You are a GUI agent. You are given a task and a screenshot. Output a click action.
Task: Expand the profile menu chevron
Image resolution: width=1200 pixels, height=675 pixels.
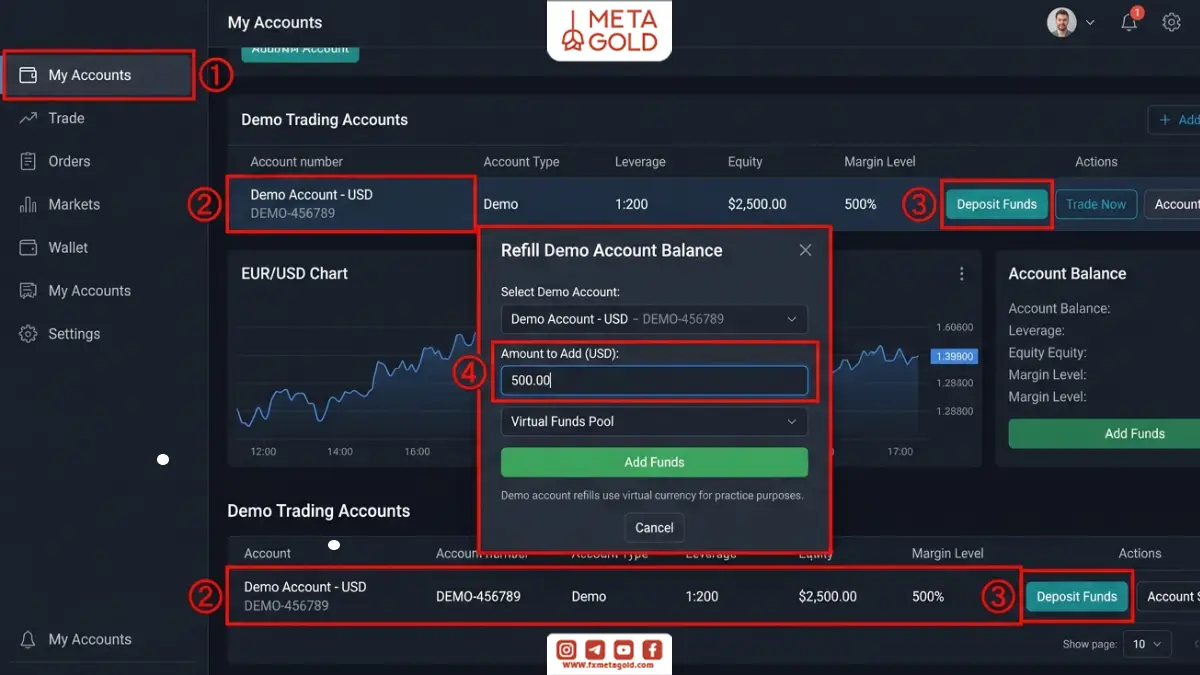(x=1090, y=22)
